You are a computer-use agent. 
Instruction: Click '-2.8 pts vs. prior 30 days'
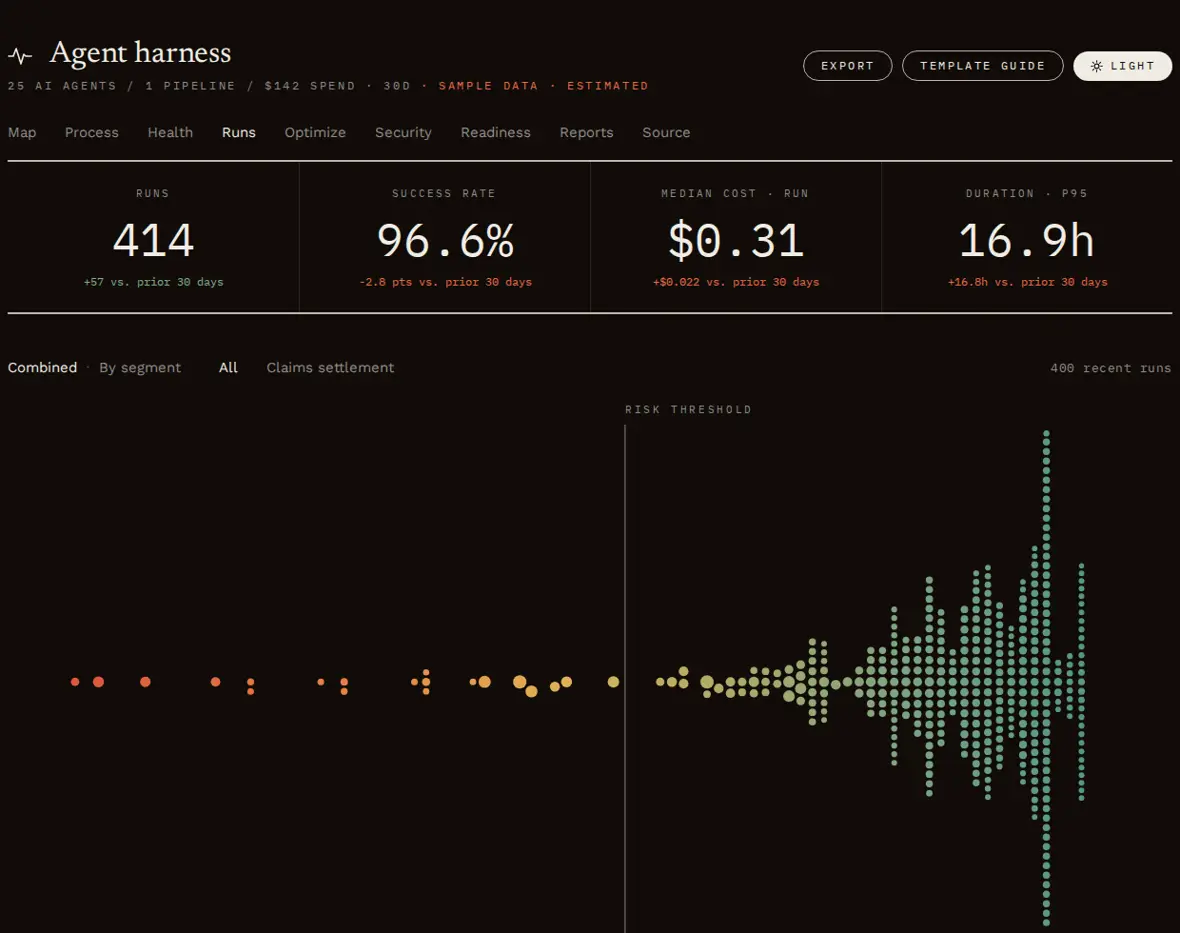coord(446,282)
